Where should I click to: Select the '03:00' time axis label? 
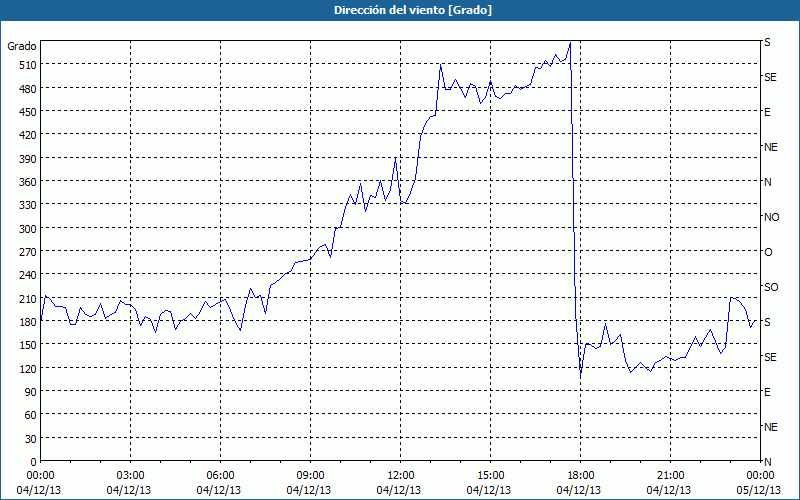[131, 476]
